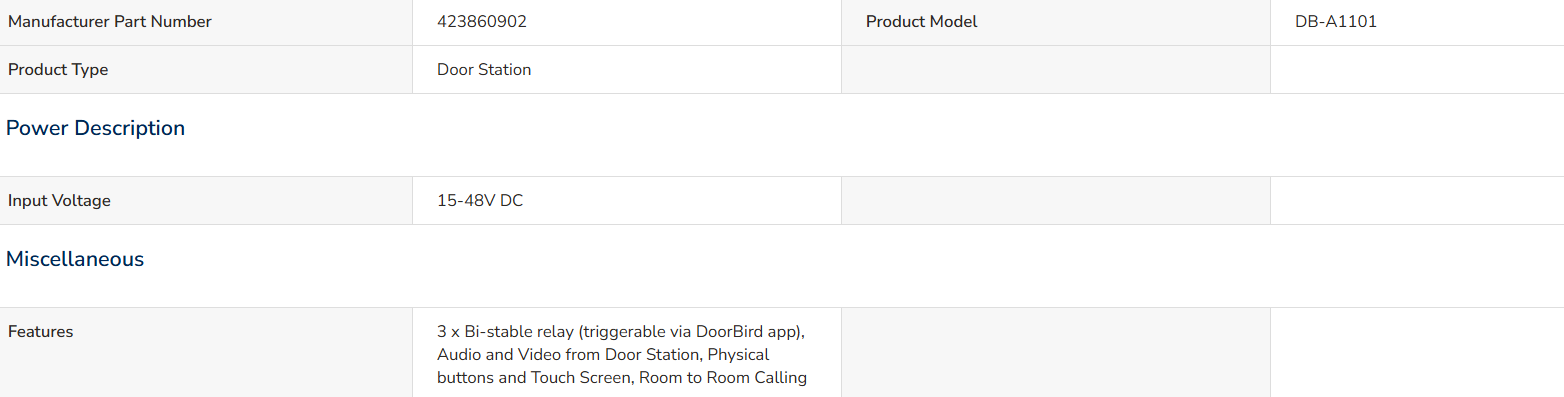The width and height of the screenshot is (1564, 397).
Task: Click empty cell right of Features description
Action: click(1055, 352)
